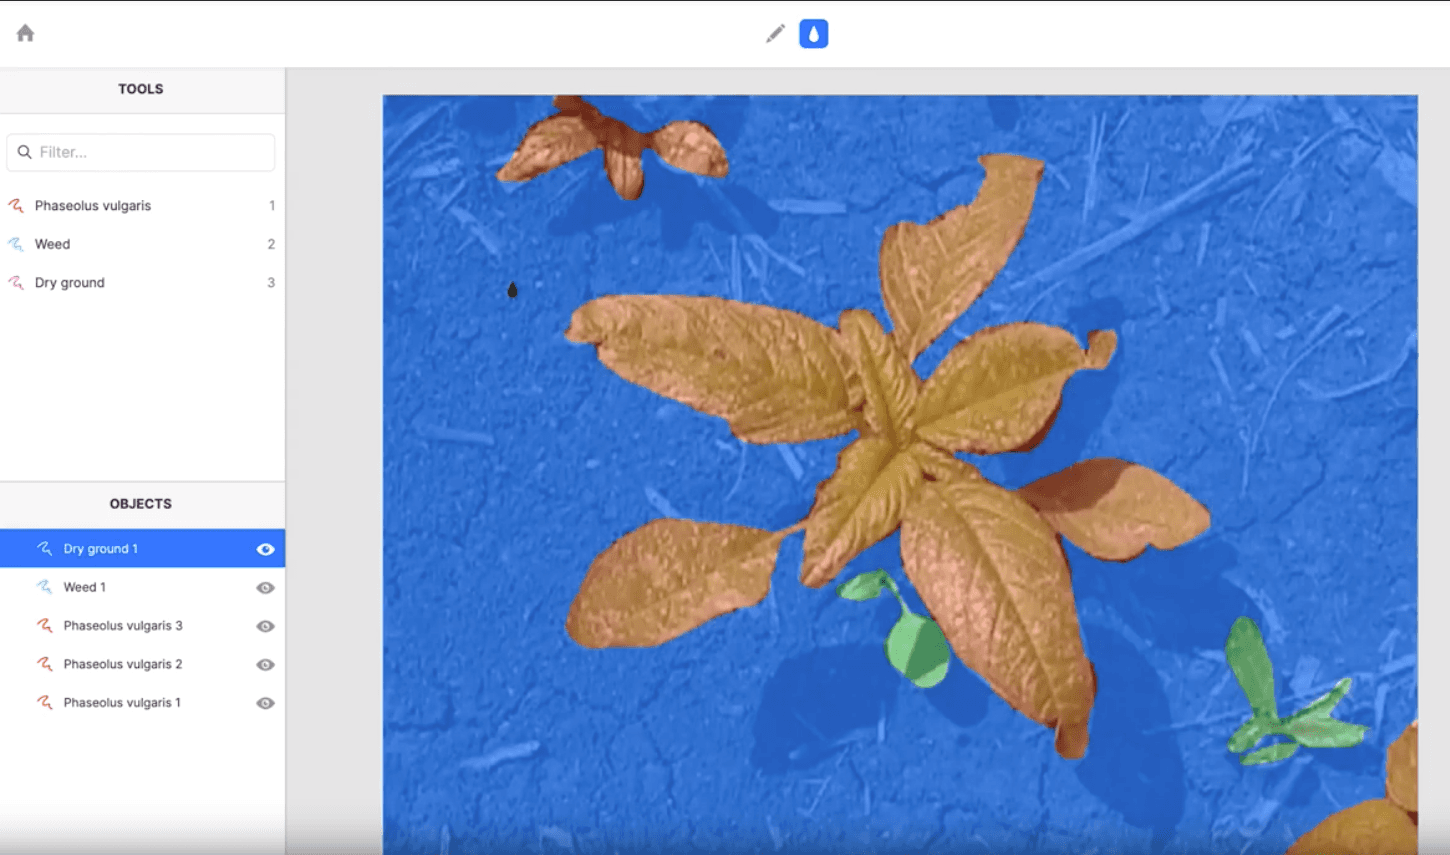This screenshot has width=1450, height=855.
Task: Click the TOOLS panel header
Action: pyautogui.click(x=141, y=89)
